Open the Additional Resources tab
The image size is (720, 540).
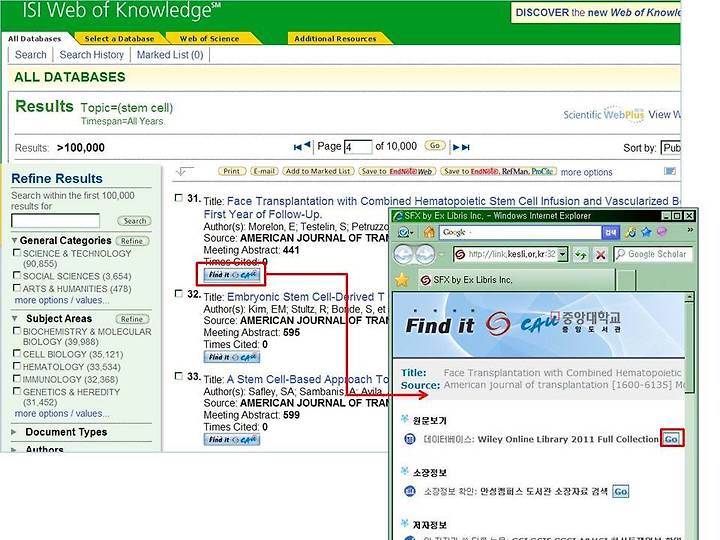335,39
